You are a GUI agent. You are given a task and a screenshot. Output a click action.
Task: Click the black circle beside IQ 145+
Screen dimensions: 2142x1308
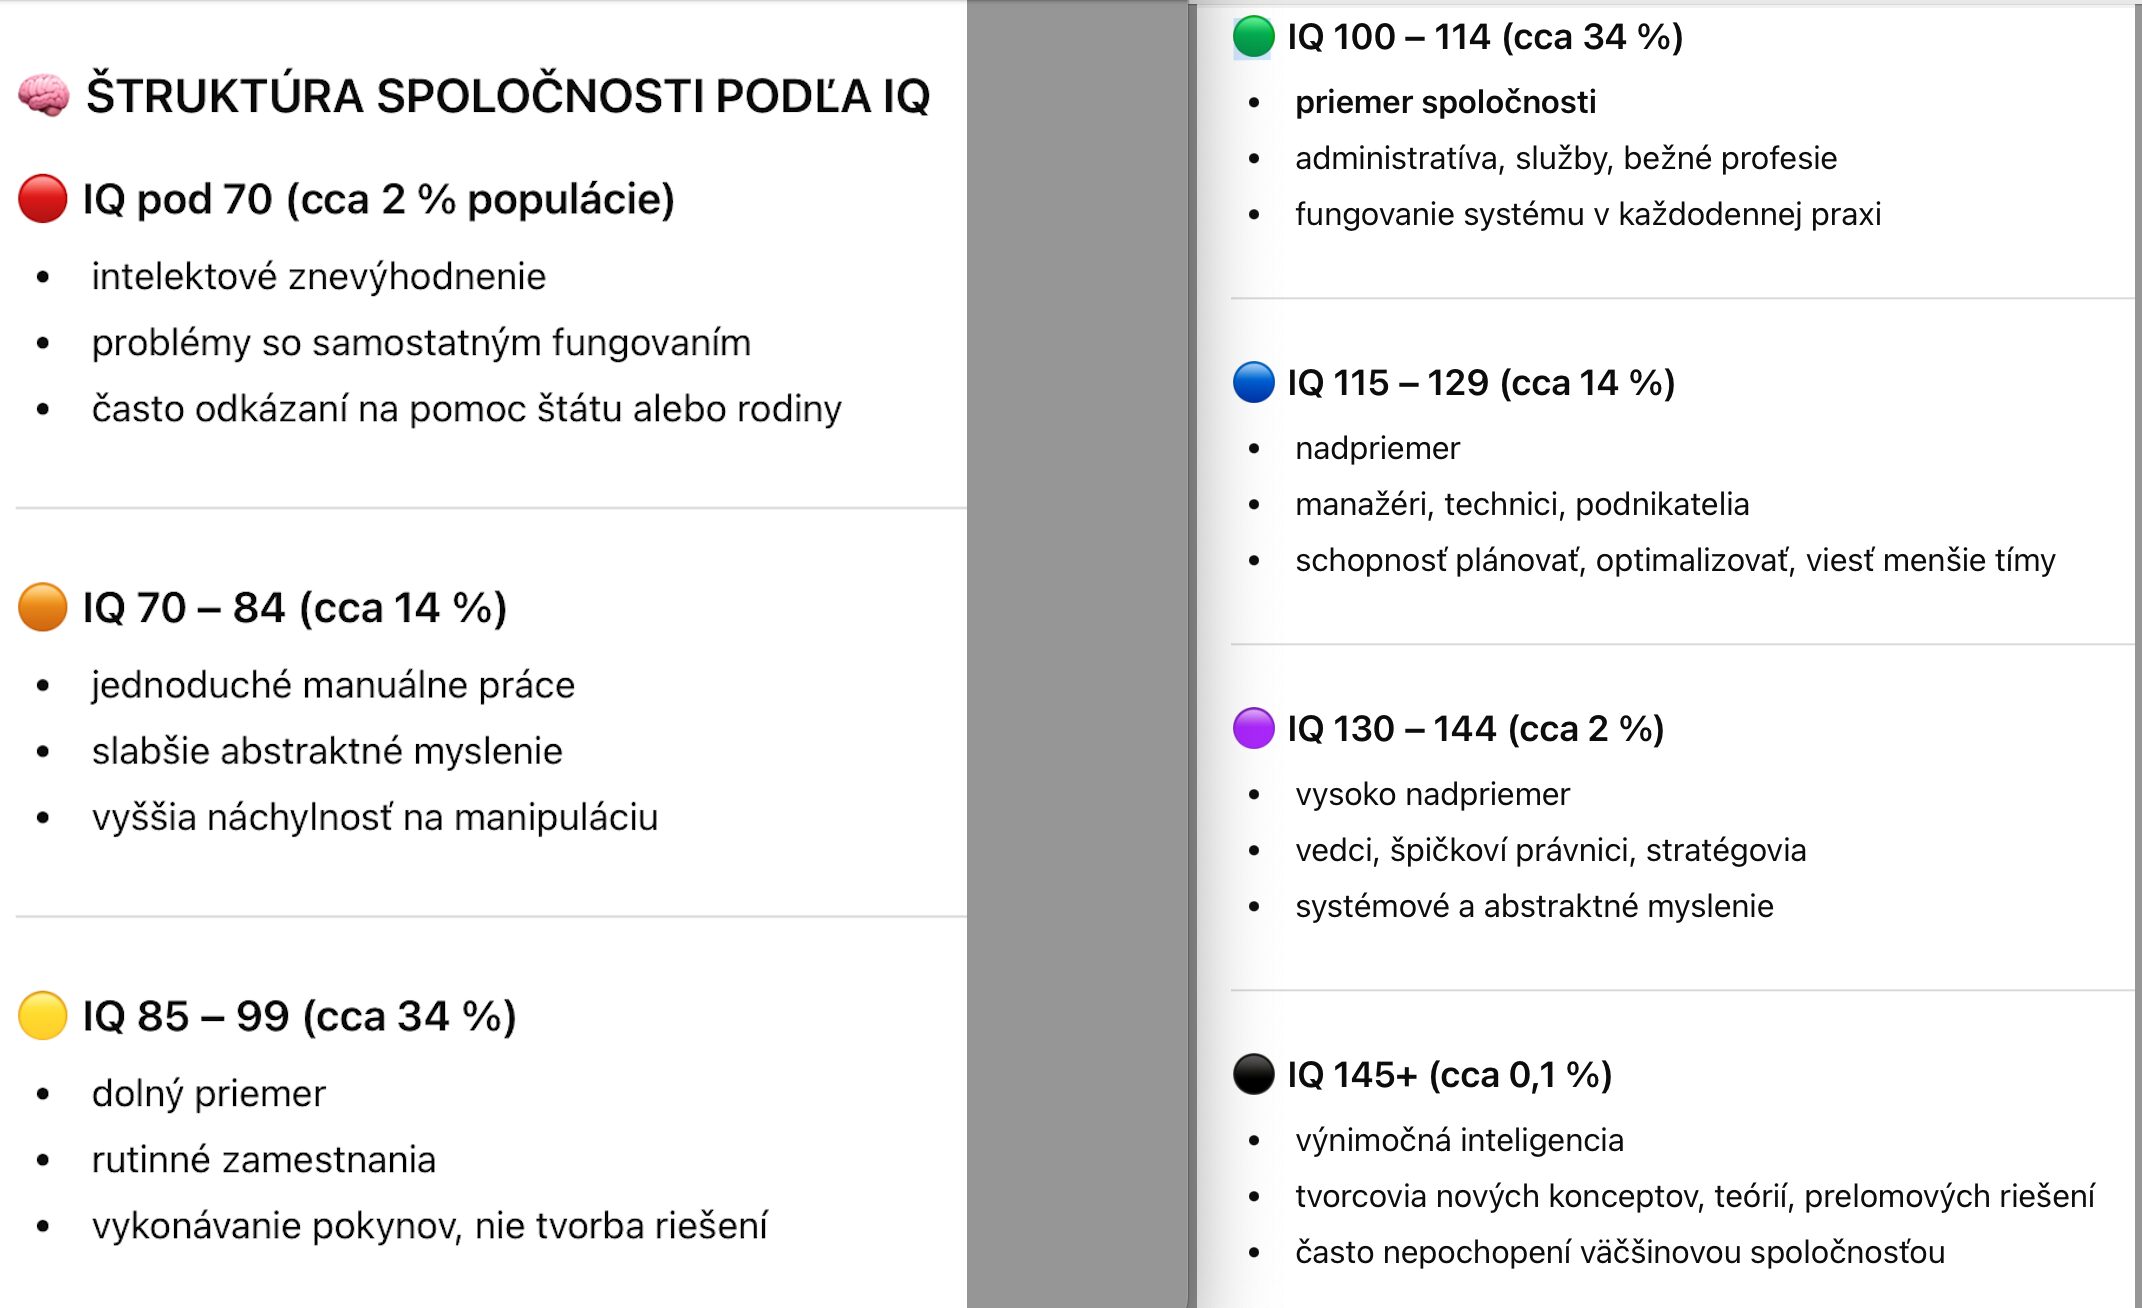[1253, 1074]
